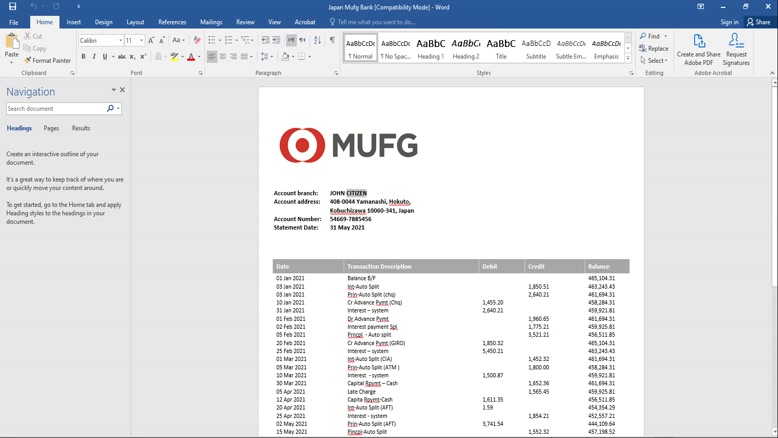Image resolution: width=778 pixels, height=438 pixels.
Task: Toggle show paragraph marks (pilcrow)
Action: point(332,40)
